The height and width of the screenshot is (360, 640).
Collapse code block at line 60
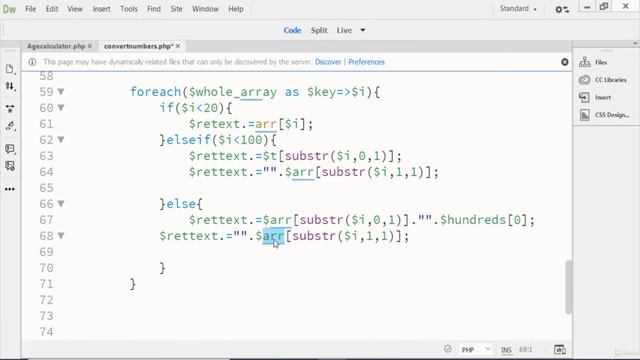[x=61, y=108]
